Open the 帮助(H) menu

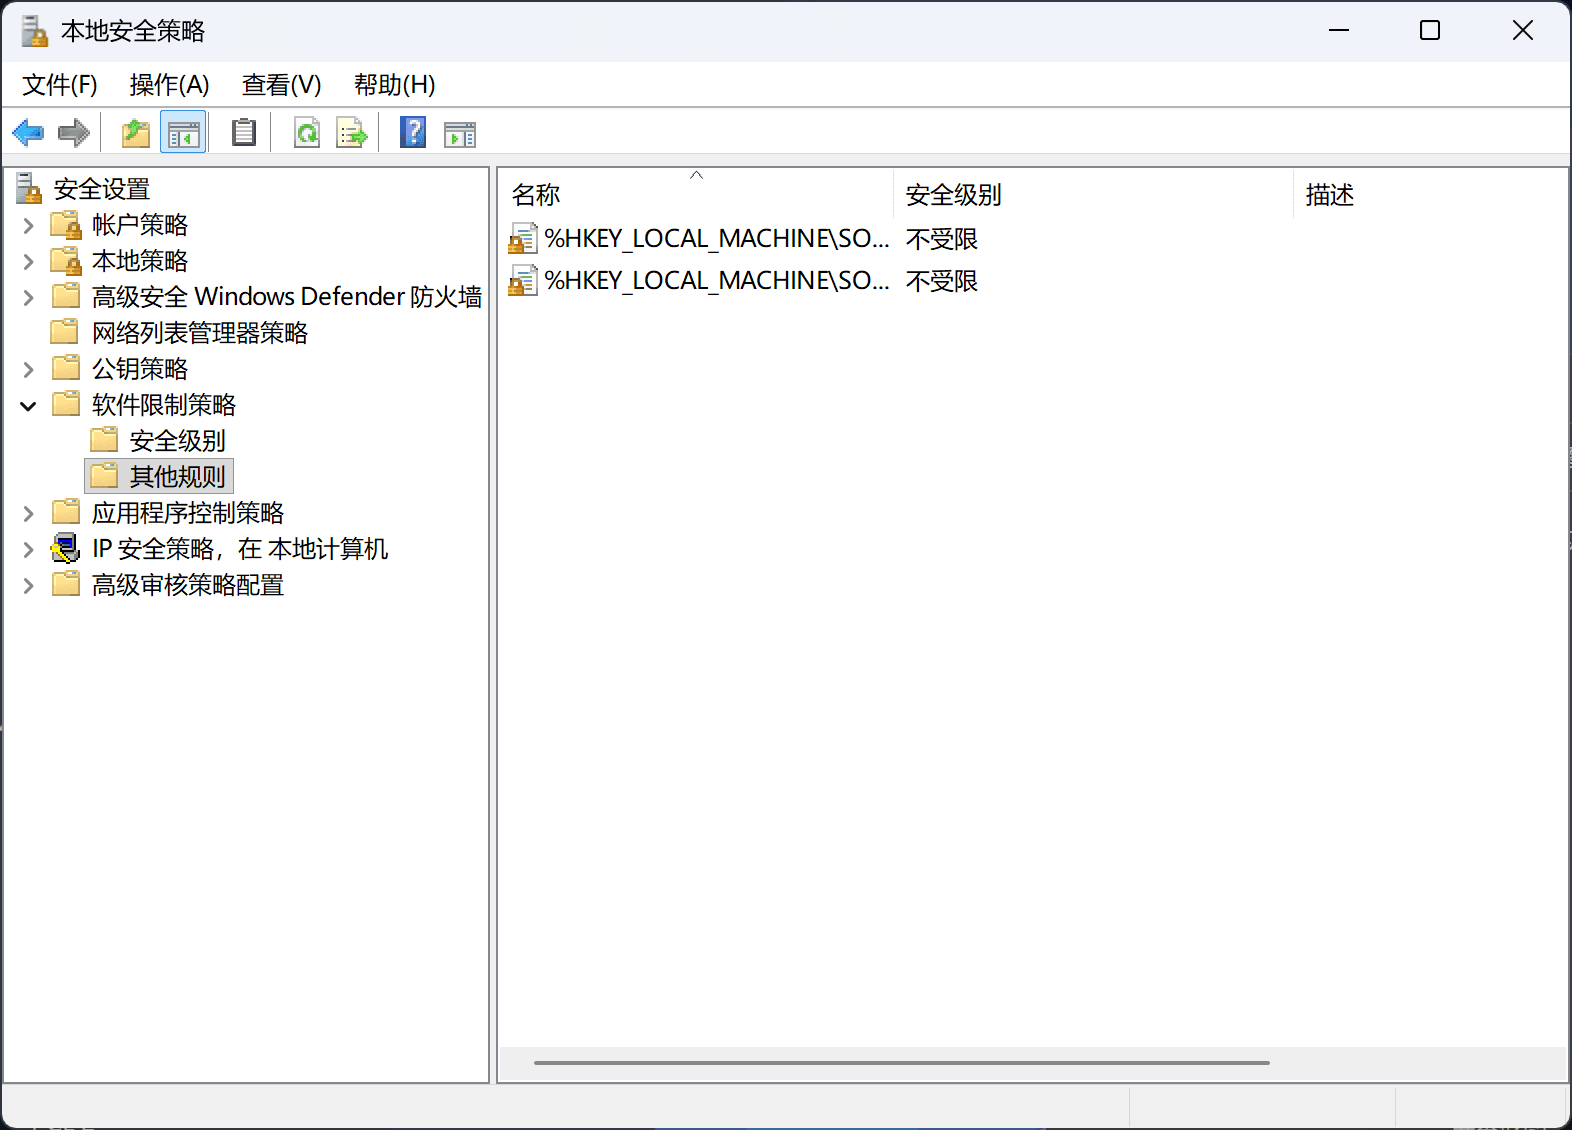point(394,85)
